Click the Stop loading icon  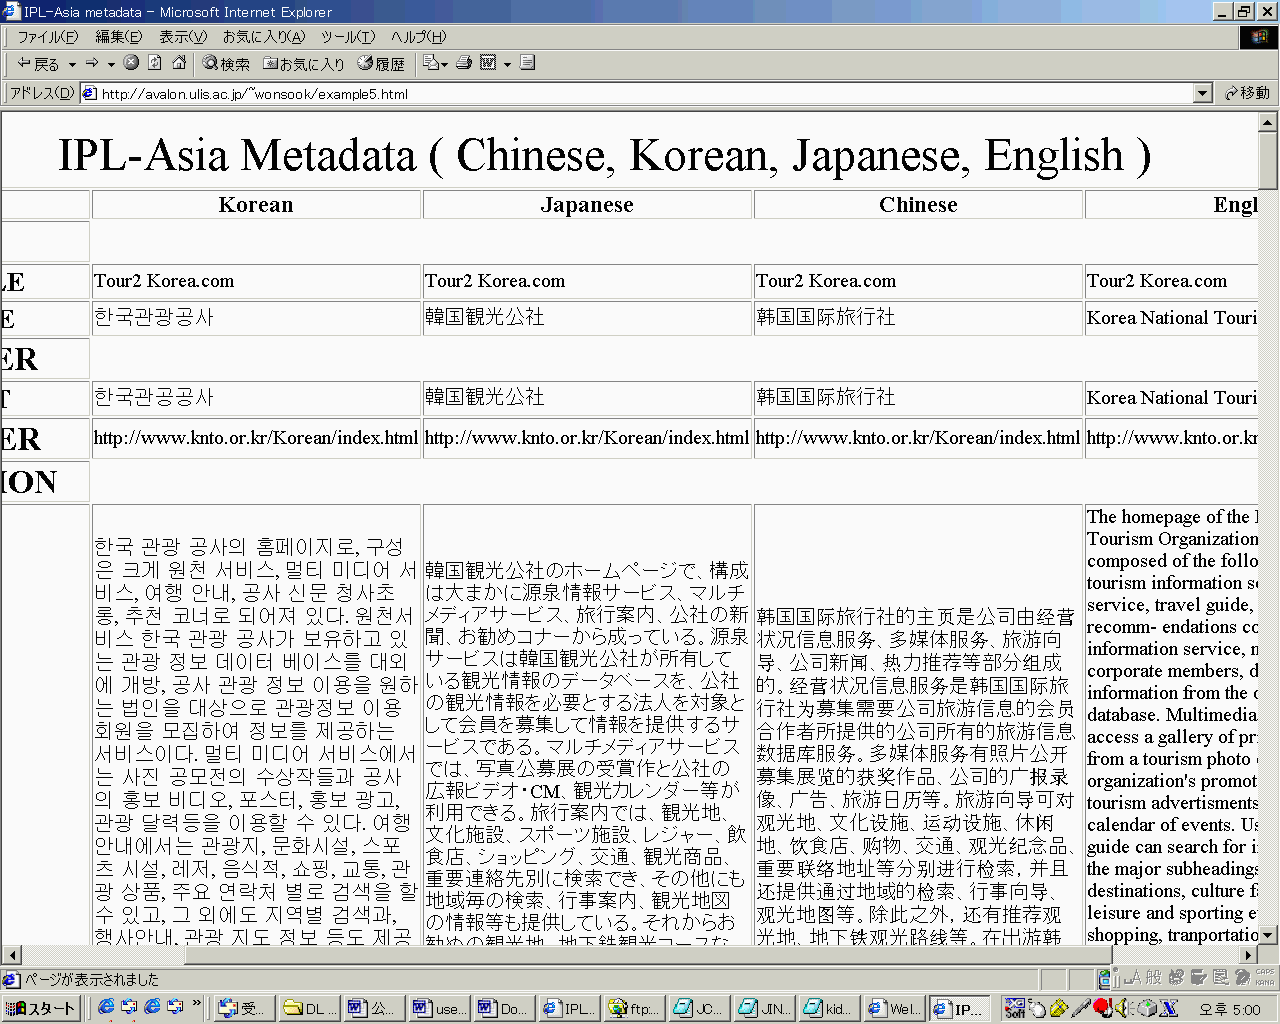[x=131, y=63]
